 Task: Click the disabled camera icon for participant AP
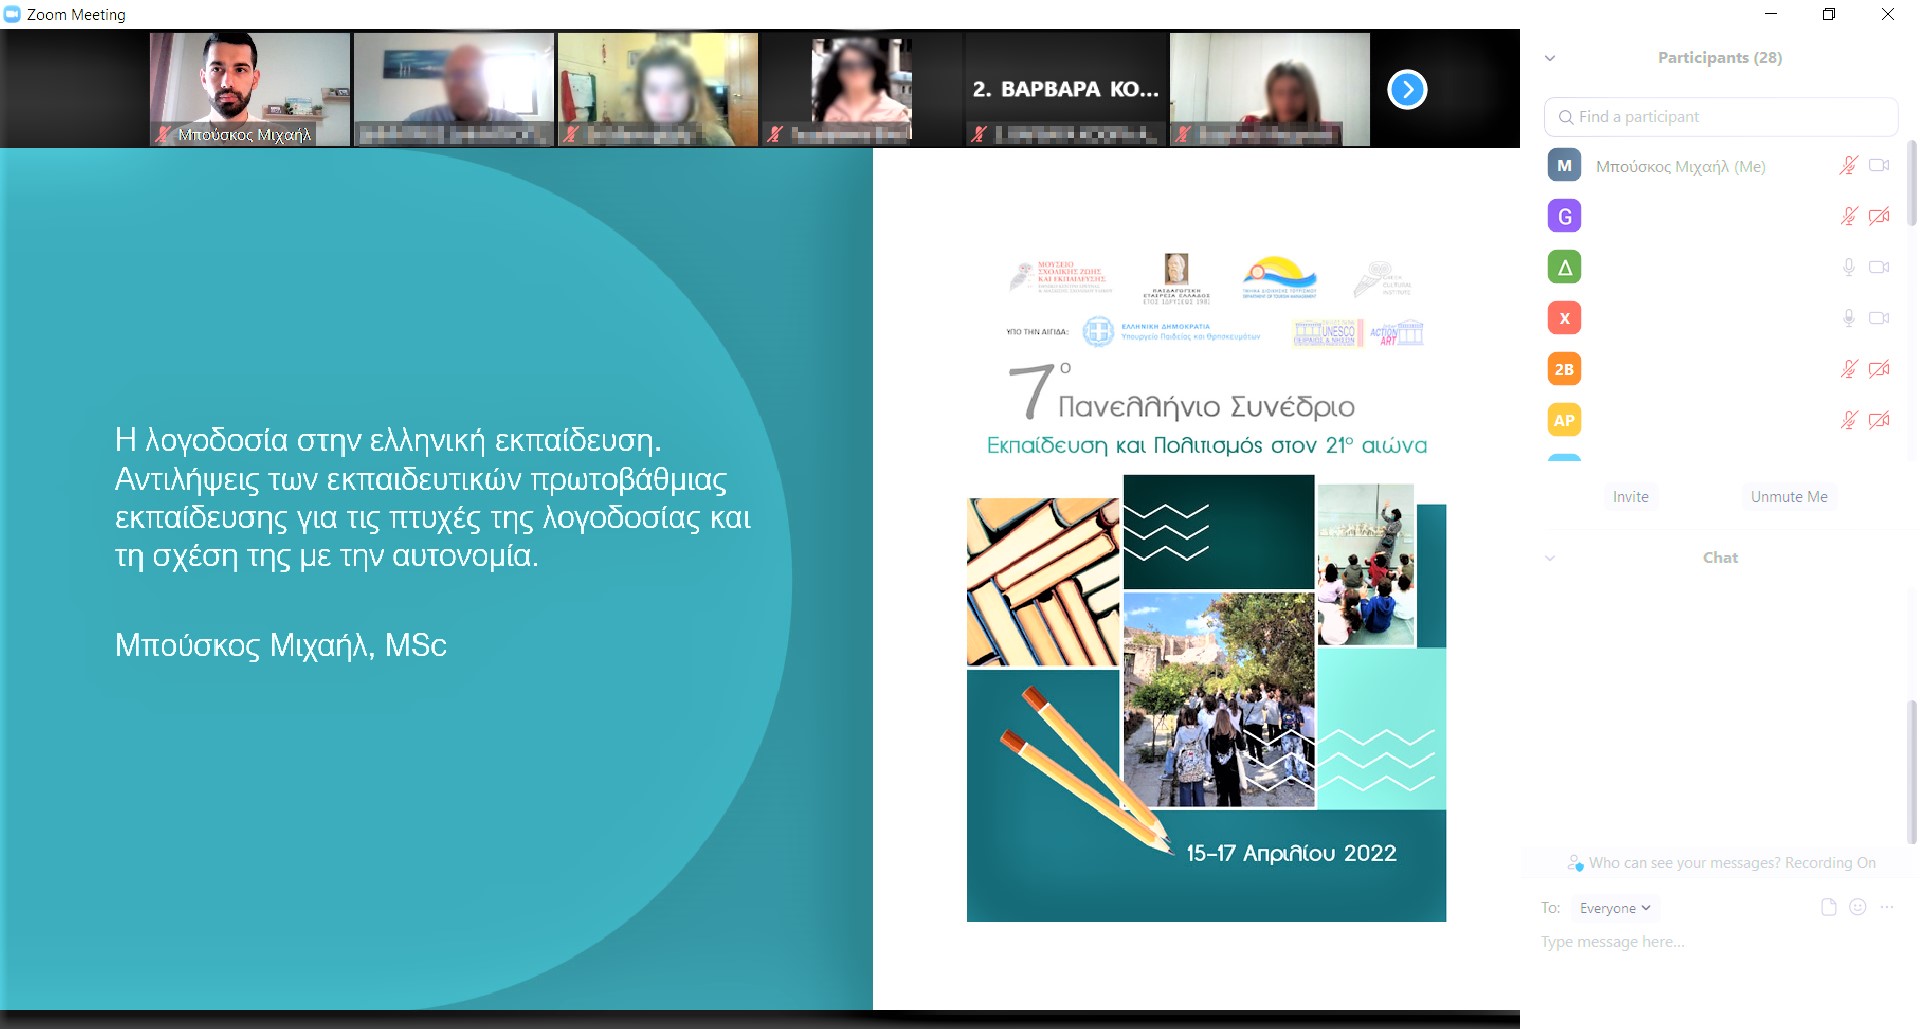(1879, 420)
